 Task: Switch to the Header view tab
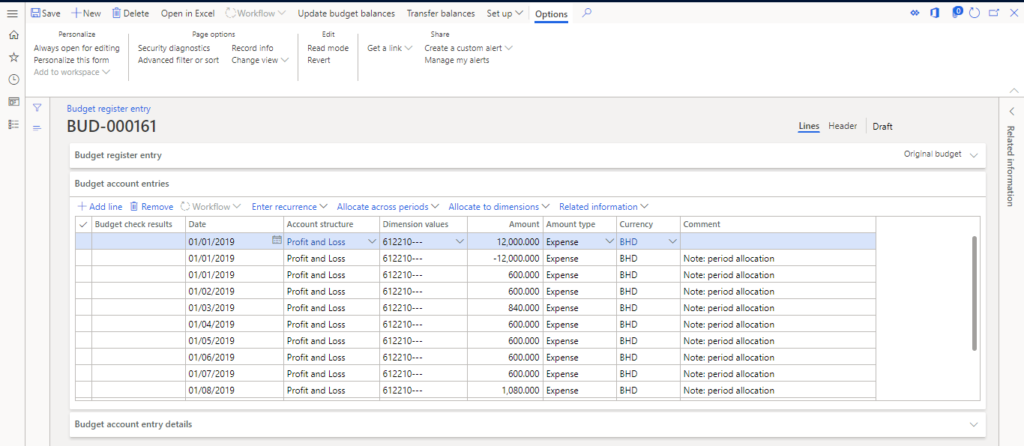pyautogui.click(x=842, y=126)
